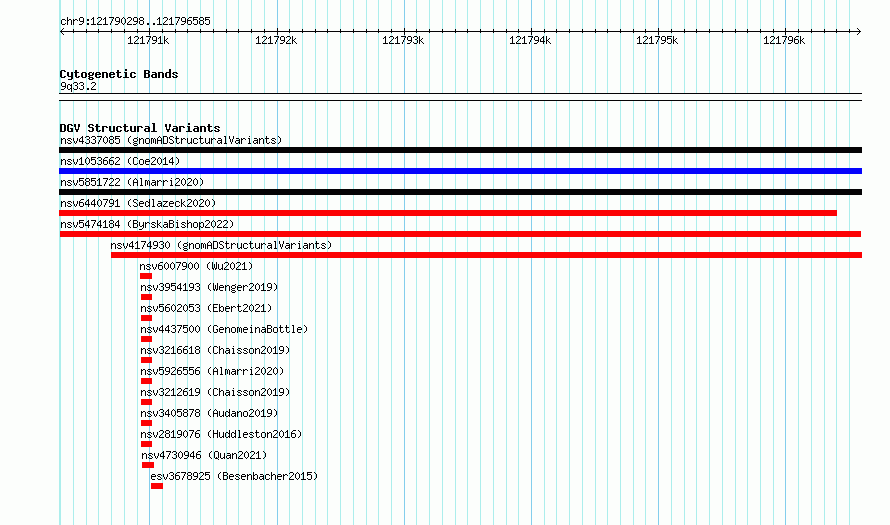The height and width of the screenshot is (525, 890).
Task: Click the nsv5474184 (ByrskaBishop2022) label
Action: tap(147, 224)
